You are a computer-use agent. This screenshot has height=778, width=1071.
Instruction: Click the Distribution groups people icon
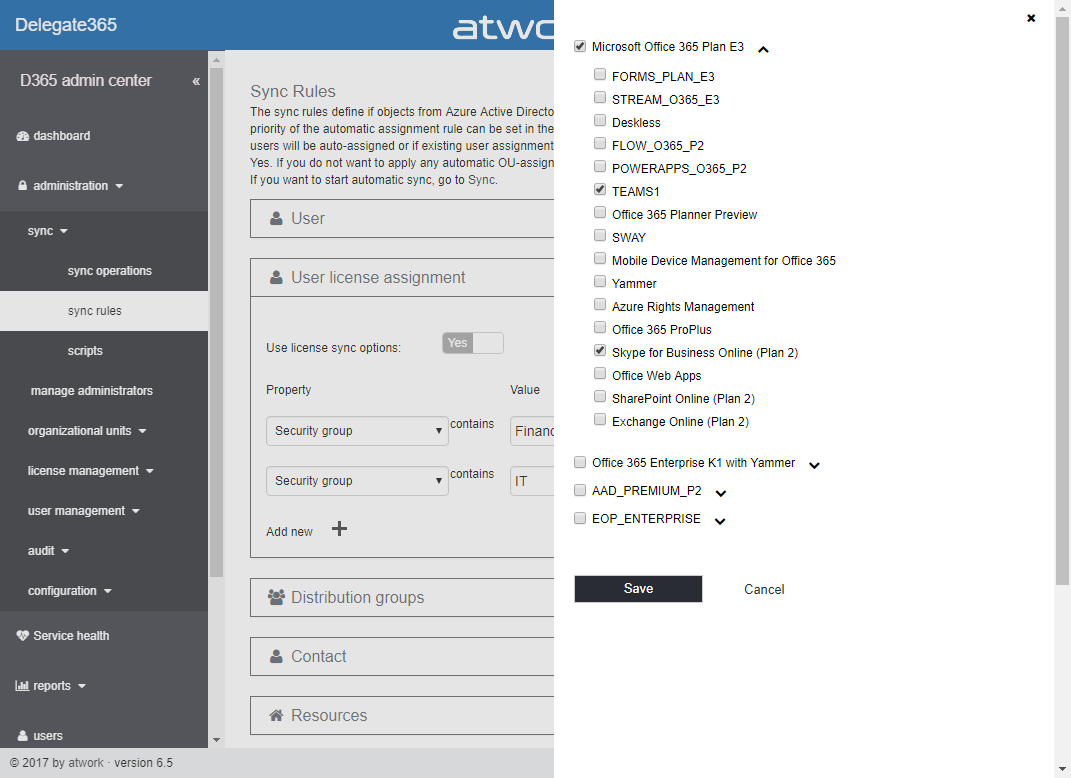[276, 597]
